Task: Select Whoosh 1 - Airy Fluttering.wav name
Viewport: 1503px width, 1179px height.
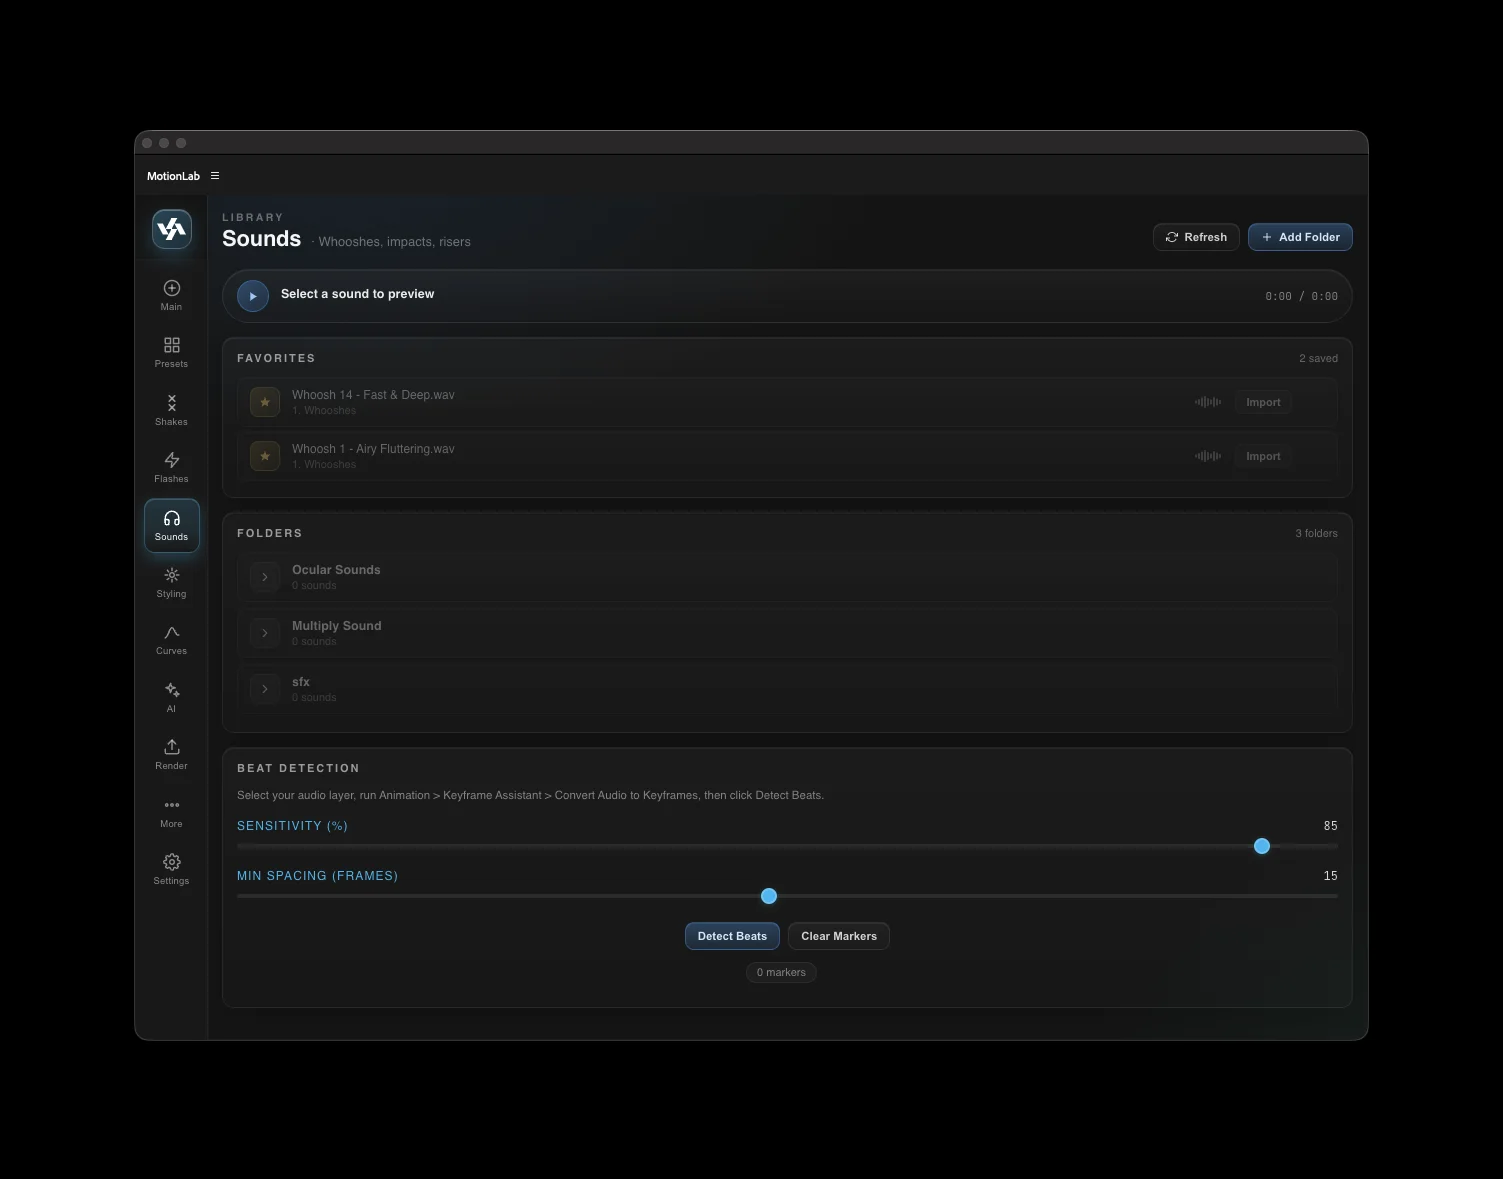Action: pyautogui.click(x=373, y=449)
